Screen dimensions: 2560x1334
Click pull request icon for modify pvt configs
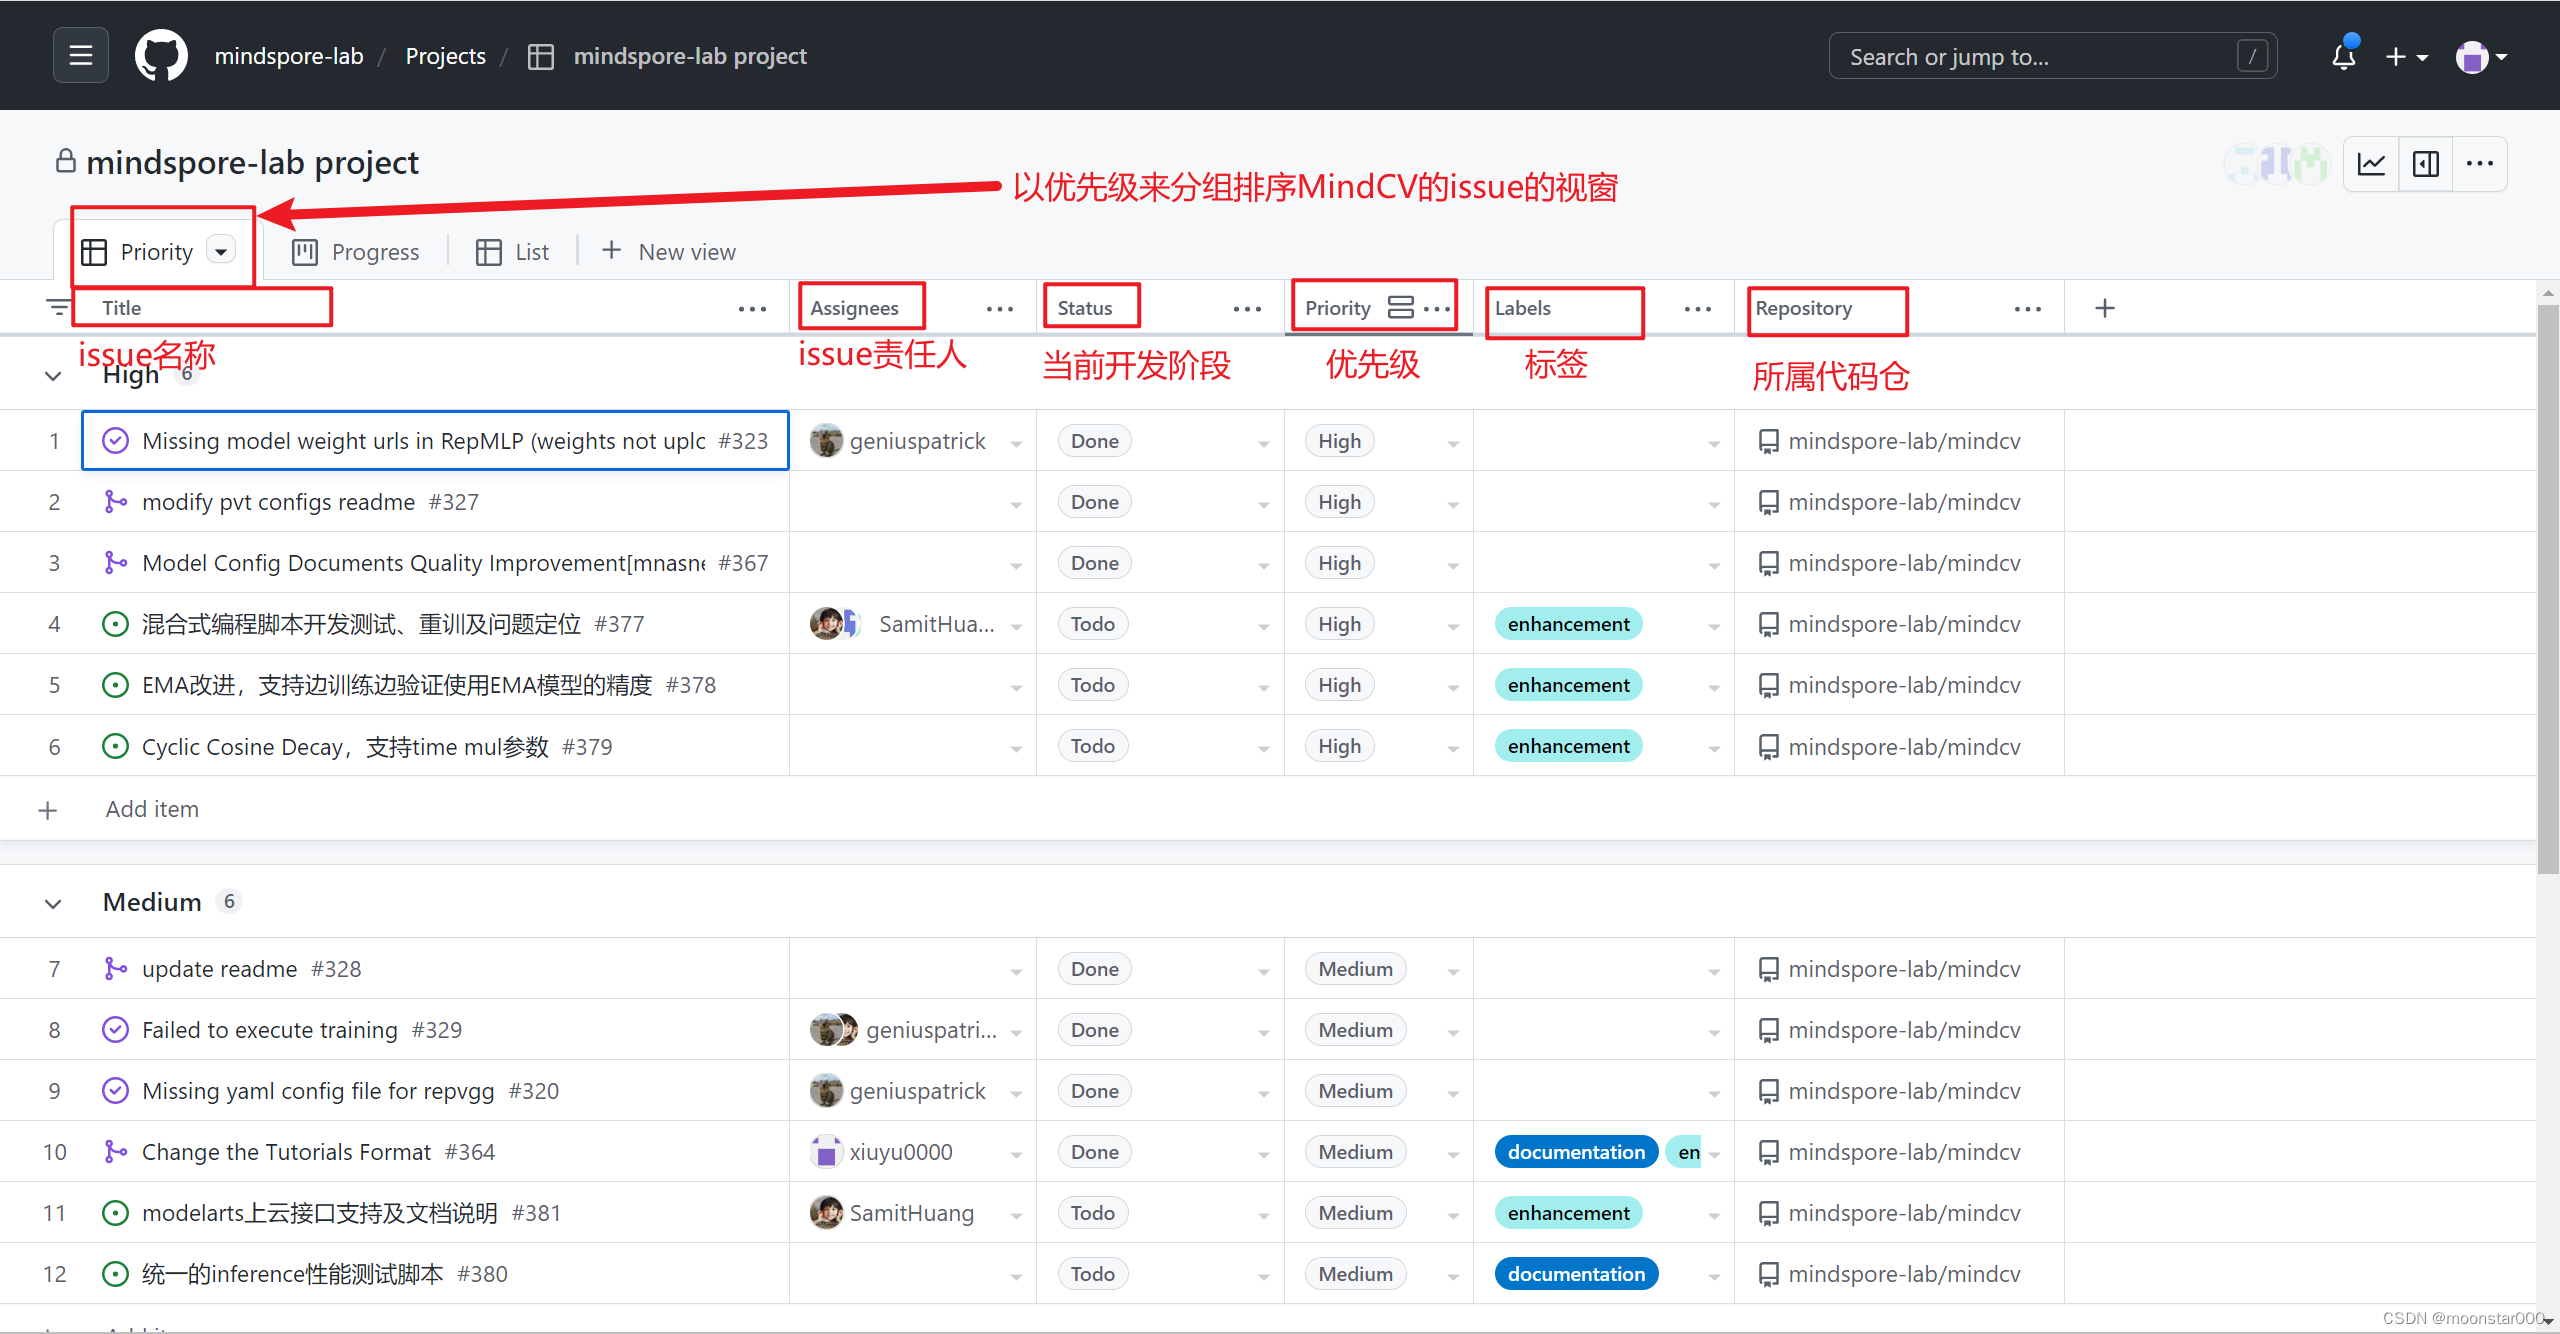coord(116,502)
